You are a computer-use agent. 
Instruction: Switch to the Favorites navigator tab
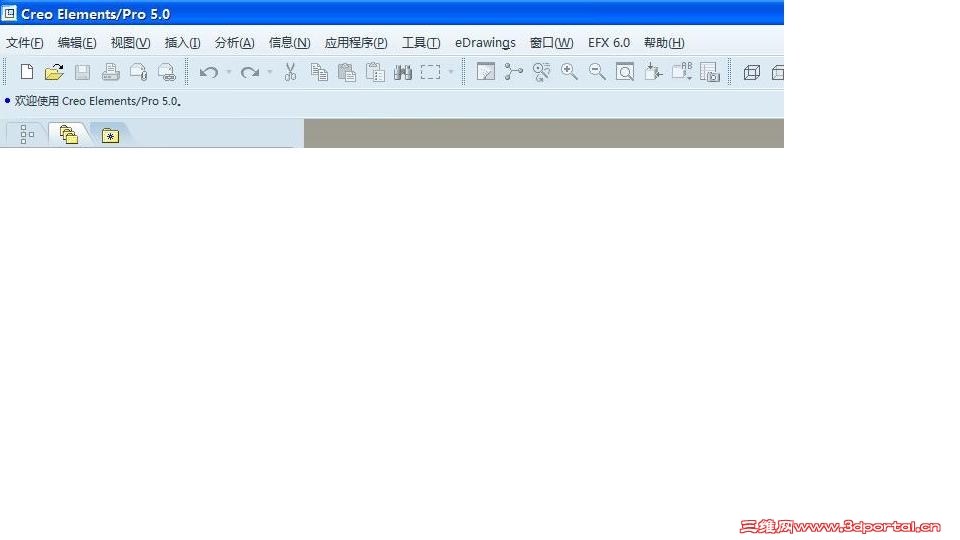(x=110, y=135)
